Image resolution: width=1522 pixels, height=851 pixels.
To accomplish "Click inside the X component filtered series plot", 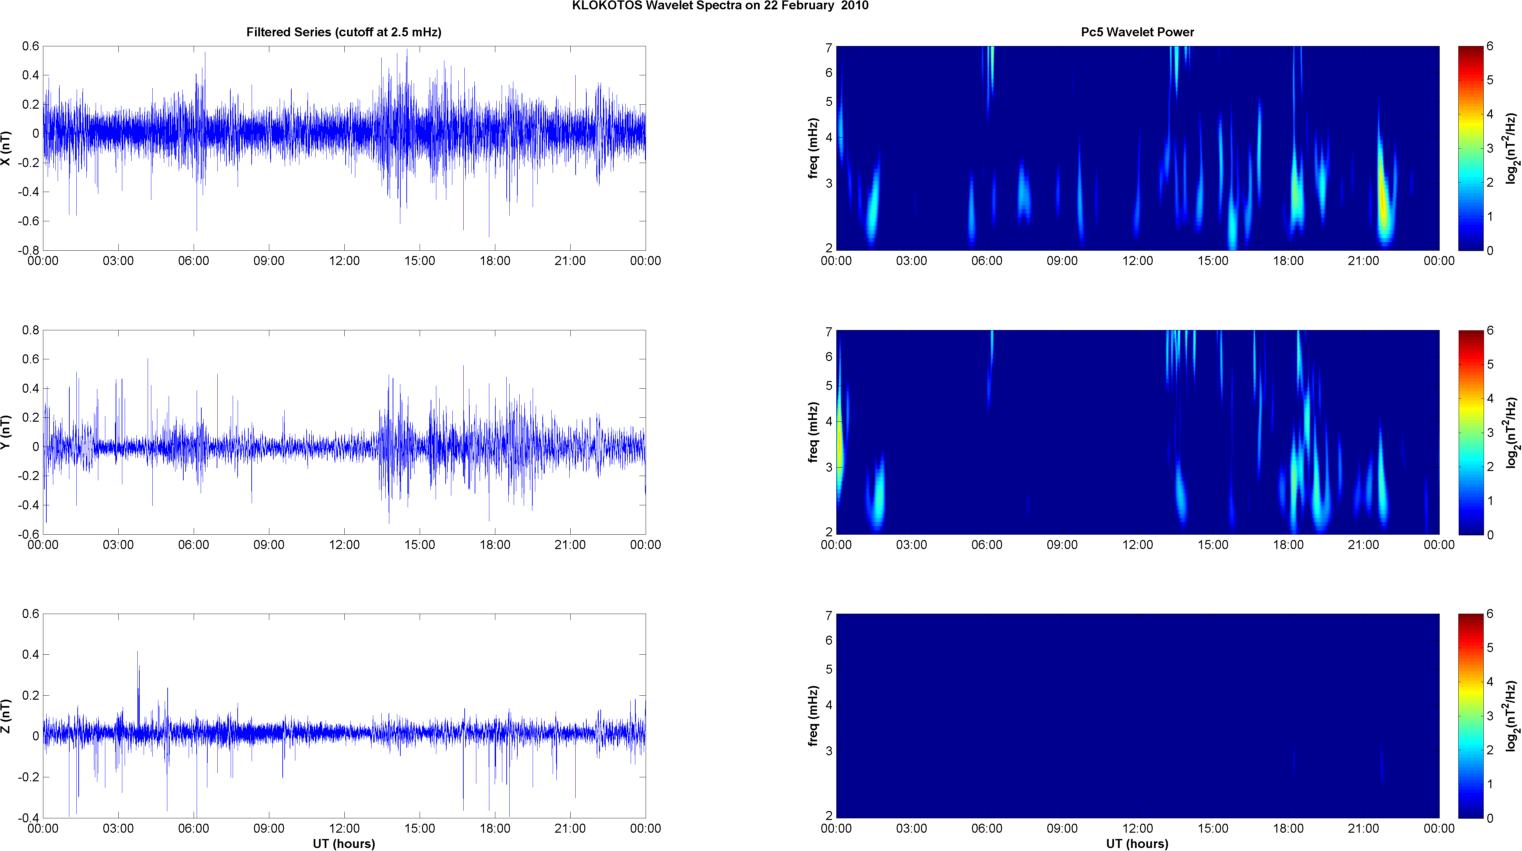I will (x=344, y=148).
